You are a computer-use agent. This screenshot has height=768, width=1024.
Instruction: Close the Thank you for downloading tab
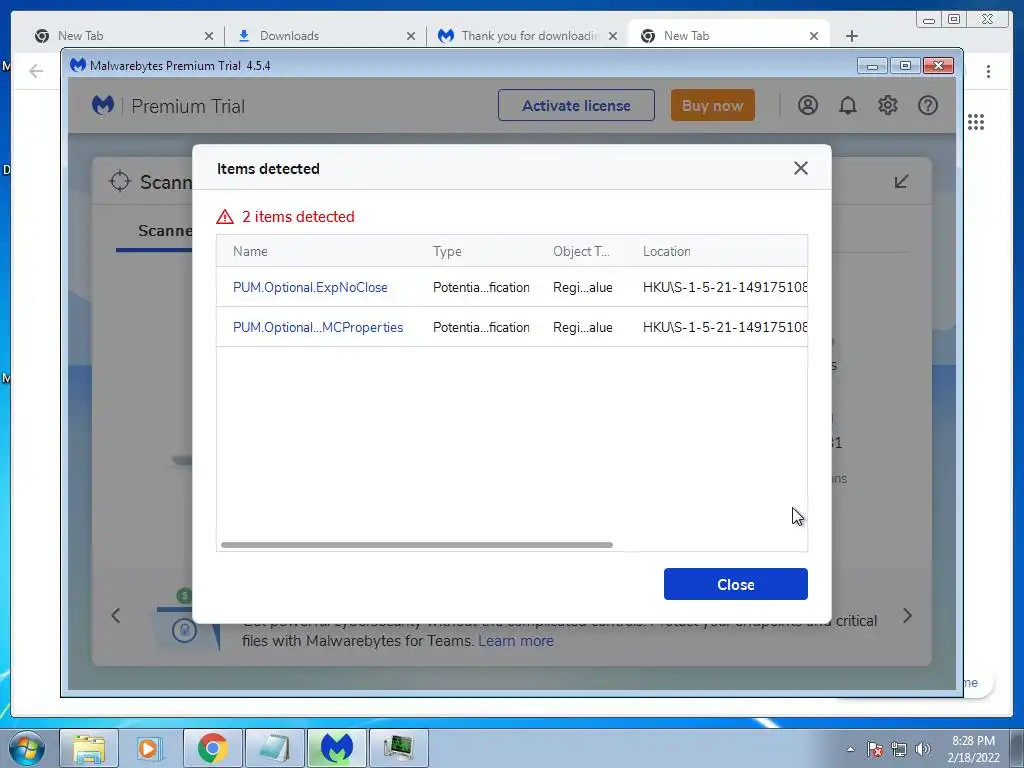[x=613, y=36]
